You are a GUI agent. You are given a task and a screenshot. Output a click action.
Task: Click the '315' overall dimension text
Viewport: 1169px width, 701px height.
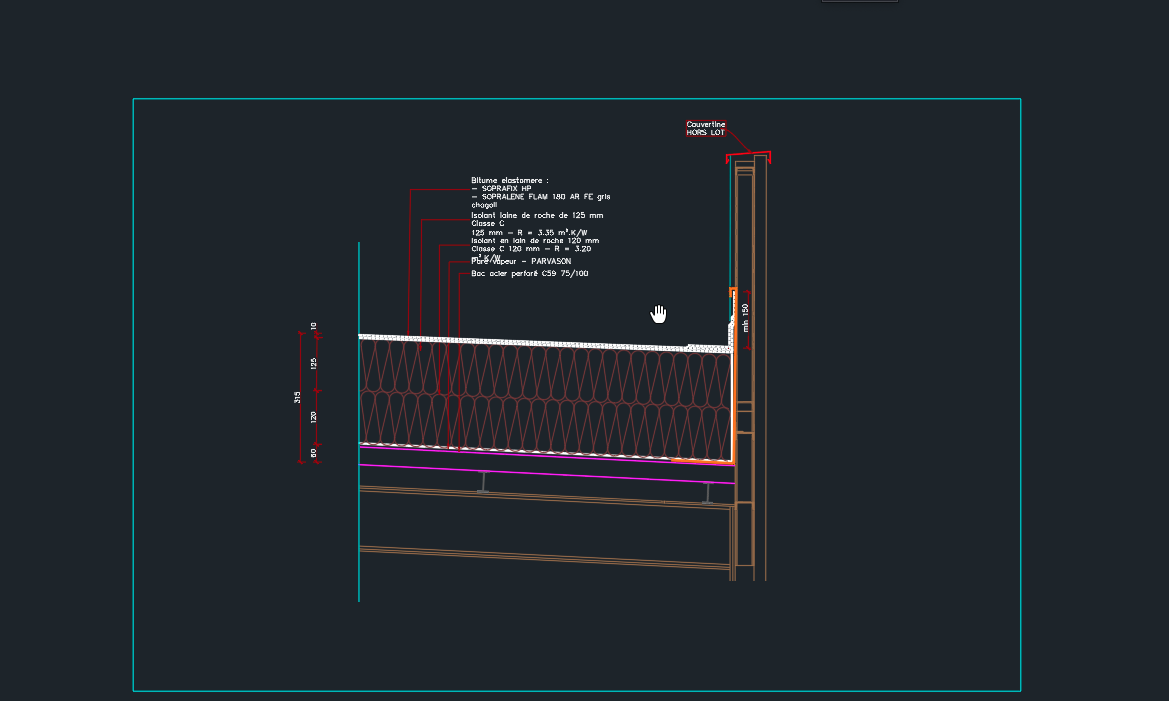pyautogui.click(x=298, y=398)
